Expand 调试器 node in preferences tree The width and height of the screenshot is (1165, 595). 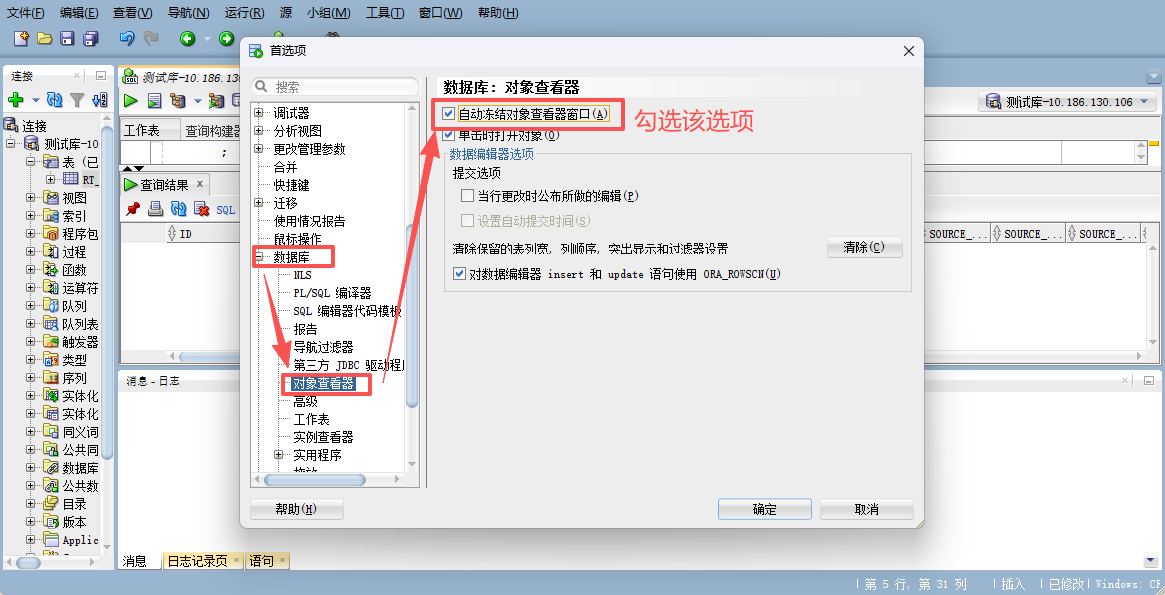point(259,113)
